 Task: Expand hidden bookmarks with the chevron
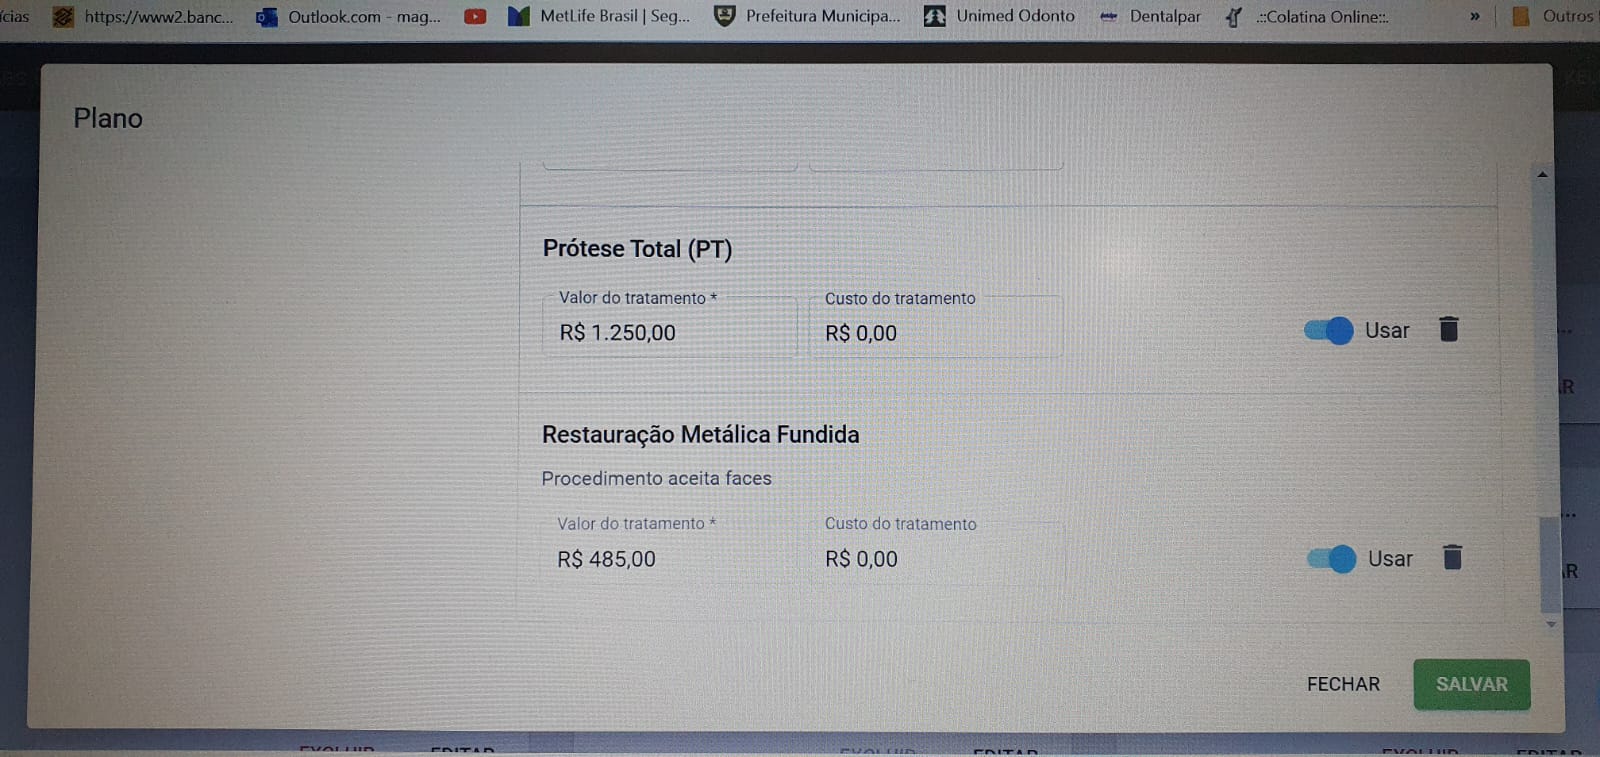(1474, 16)
